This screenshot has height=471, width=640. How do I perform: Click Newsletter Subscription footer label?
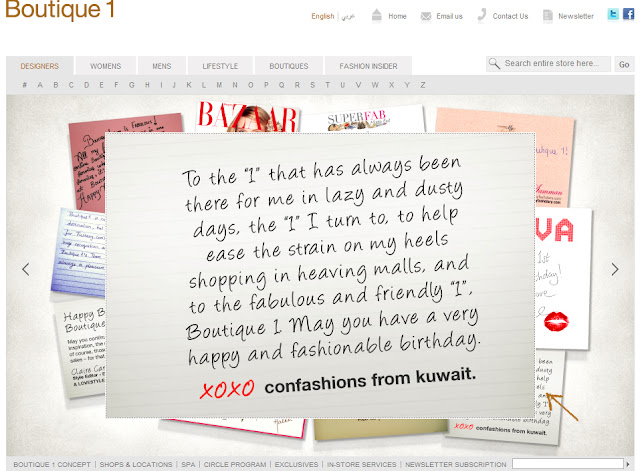click(x=456, y=464)
